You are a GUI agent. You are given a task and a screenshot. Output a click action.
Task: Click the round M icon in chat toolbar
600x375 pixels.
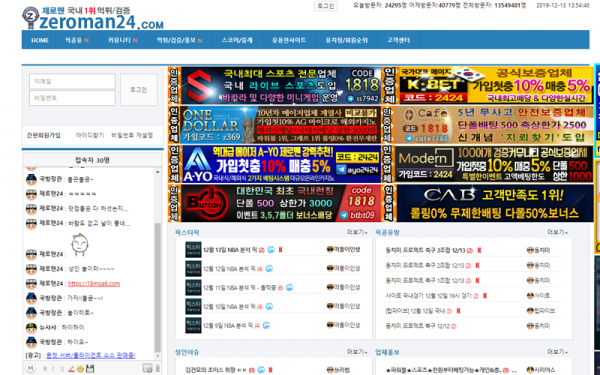30,368
